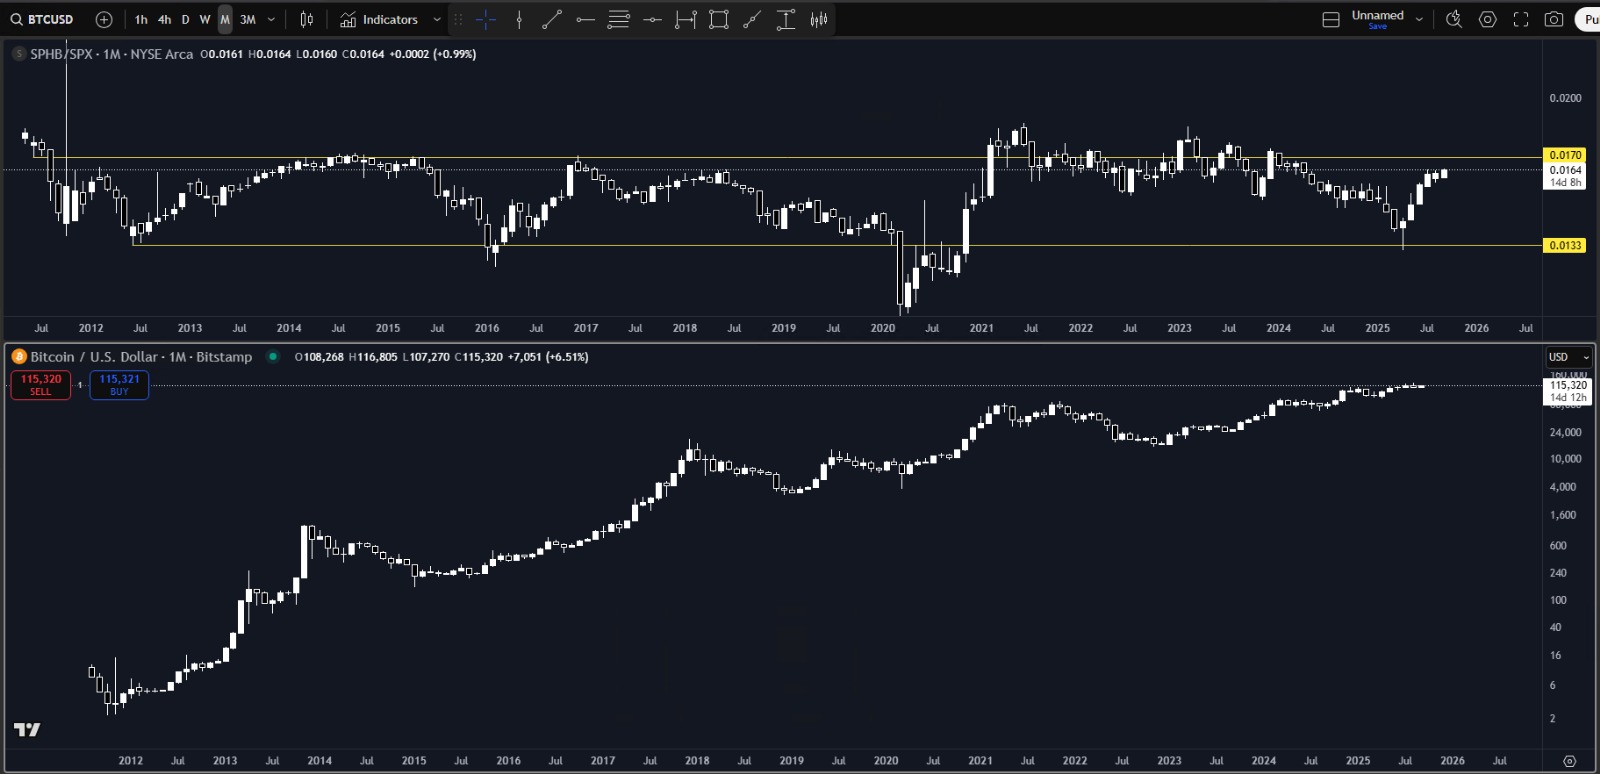Switch to the daily D timeframe

(x=185, y=19)
